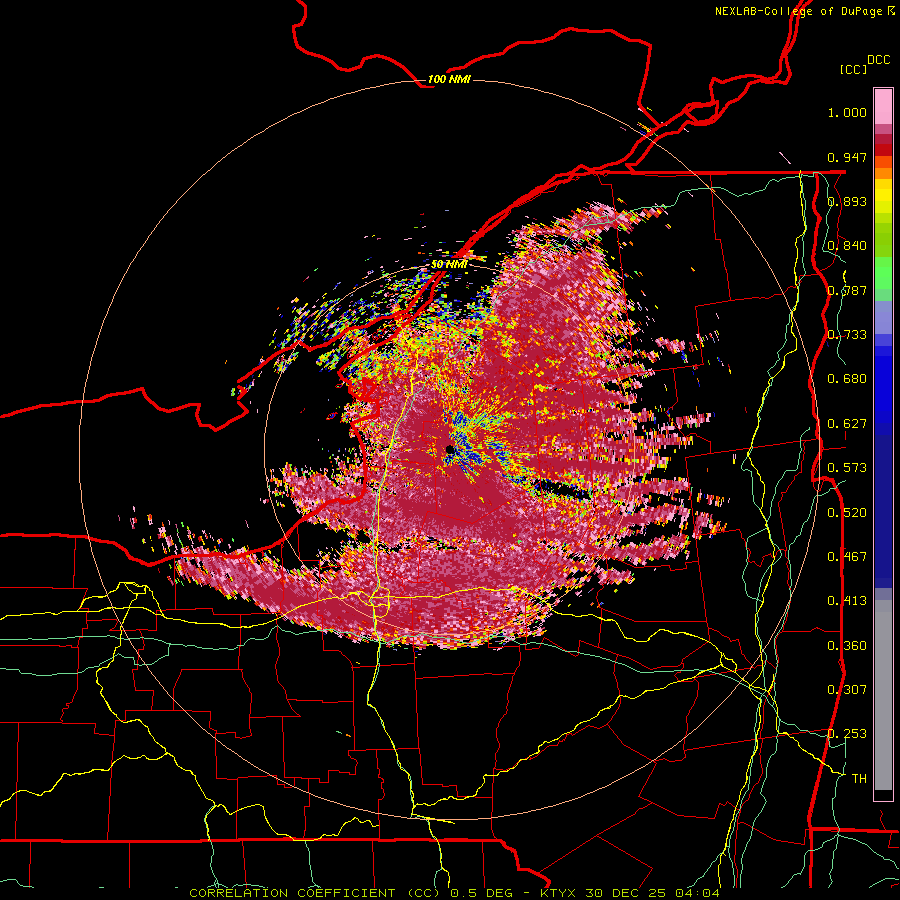Click the [CC] units label

853,69
